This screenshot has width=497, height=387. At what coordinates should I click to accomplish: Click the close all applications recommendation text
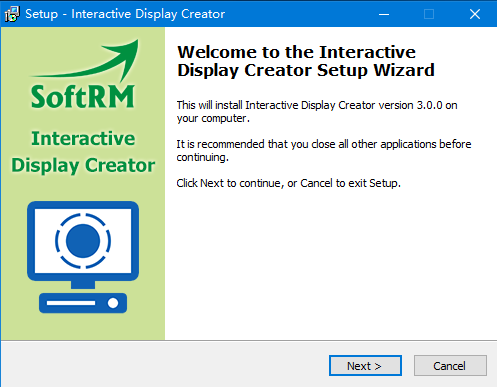324,151
